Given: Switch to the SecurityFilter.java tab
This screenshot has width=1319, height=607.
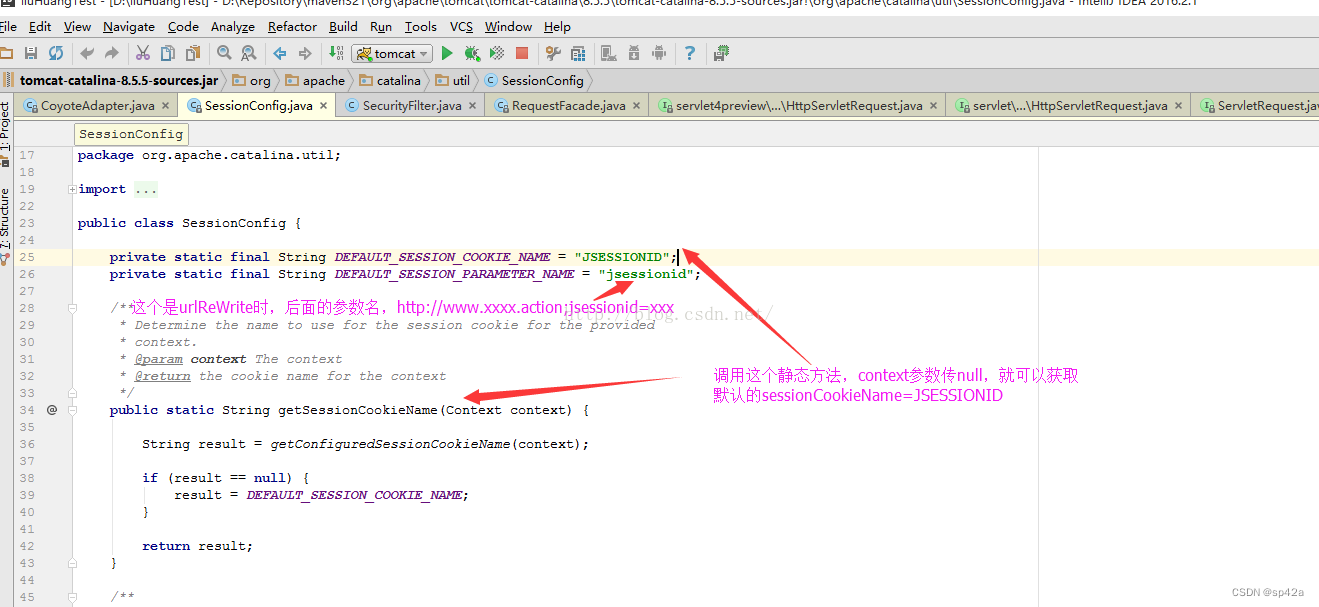Looking at the screenshot, I should click(x=412, y=105).
